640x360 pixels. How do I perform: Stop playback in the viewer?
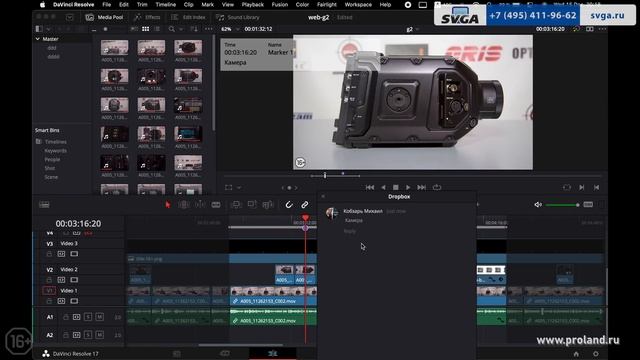point(395,187)
